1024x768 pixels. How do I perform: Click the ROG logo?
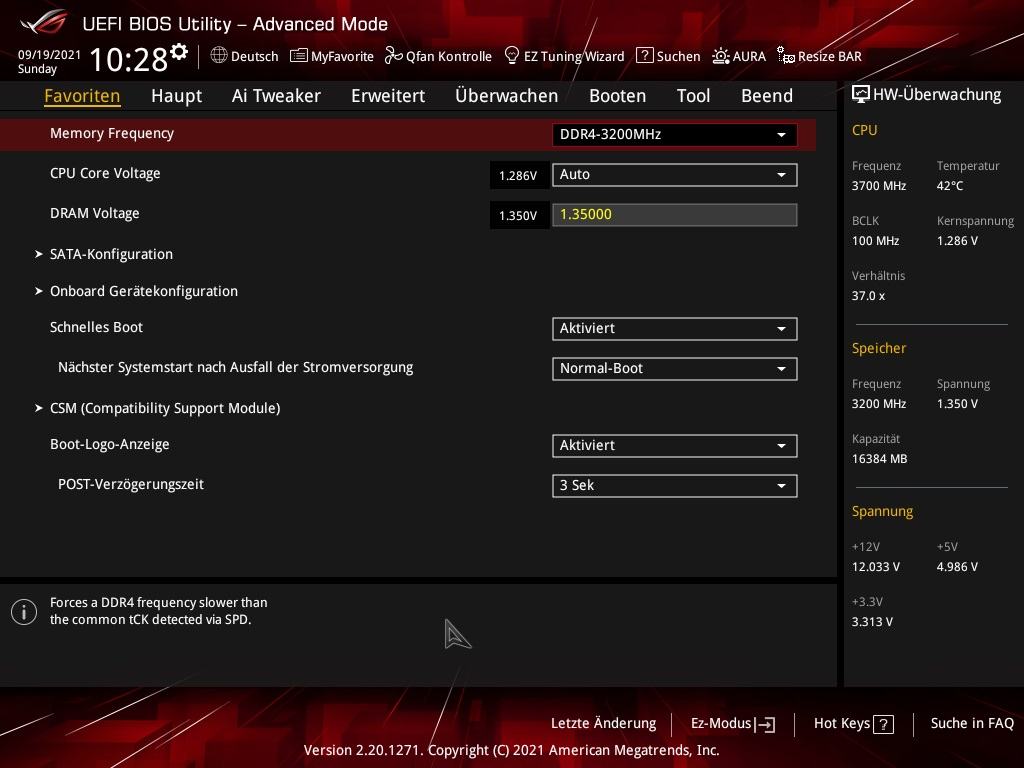(44, 22)
